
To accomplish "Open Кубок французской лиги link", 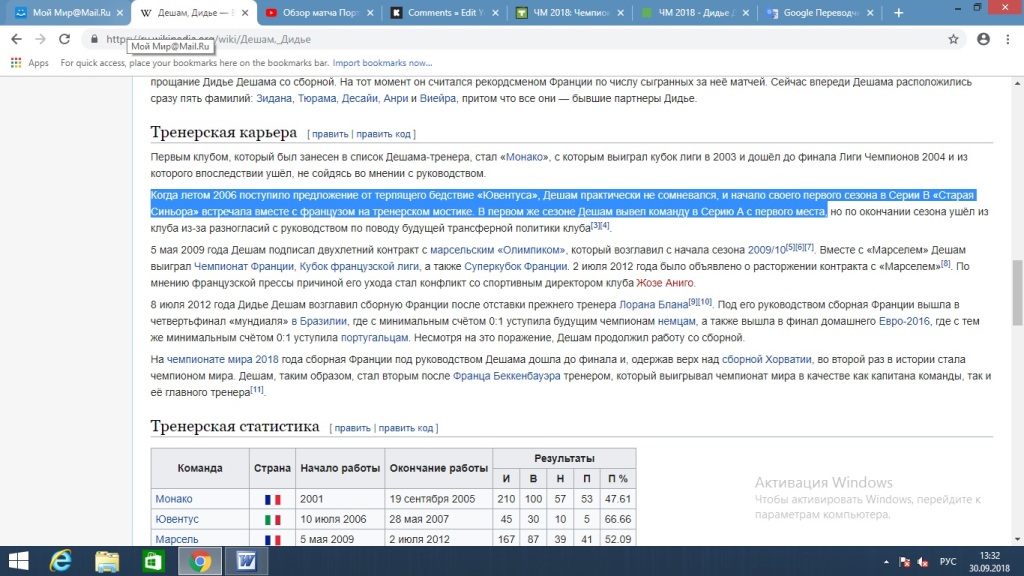I will click(359, 266).
